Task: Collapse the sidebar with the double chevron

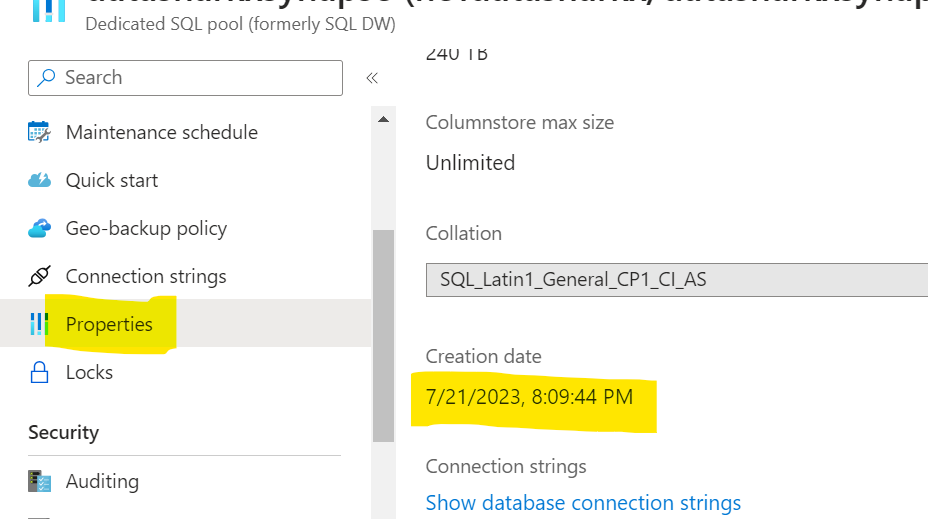Action: click(x=371, y=78)
